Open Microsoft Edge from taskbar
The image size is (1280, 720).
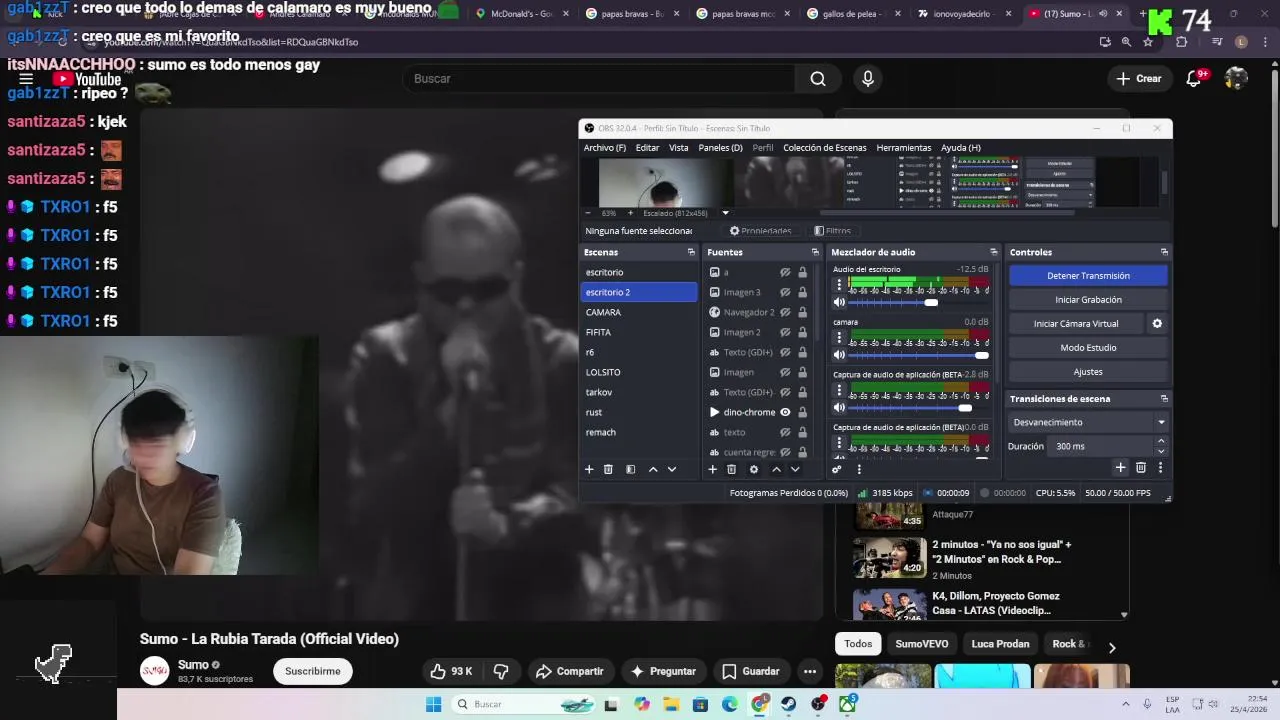click(730, 704)
